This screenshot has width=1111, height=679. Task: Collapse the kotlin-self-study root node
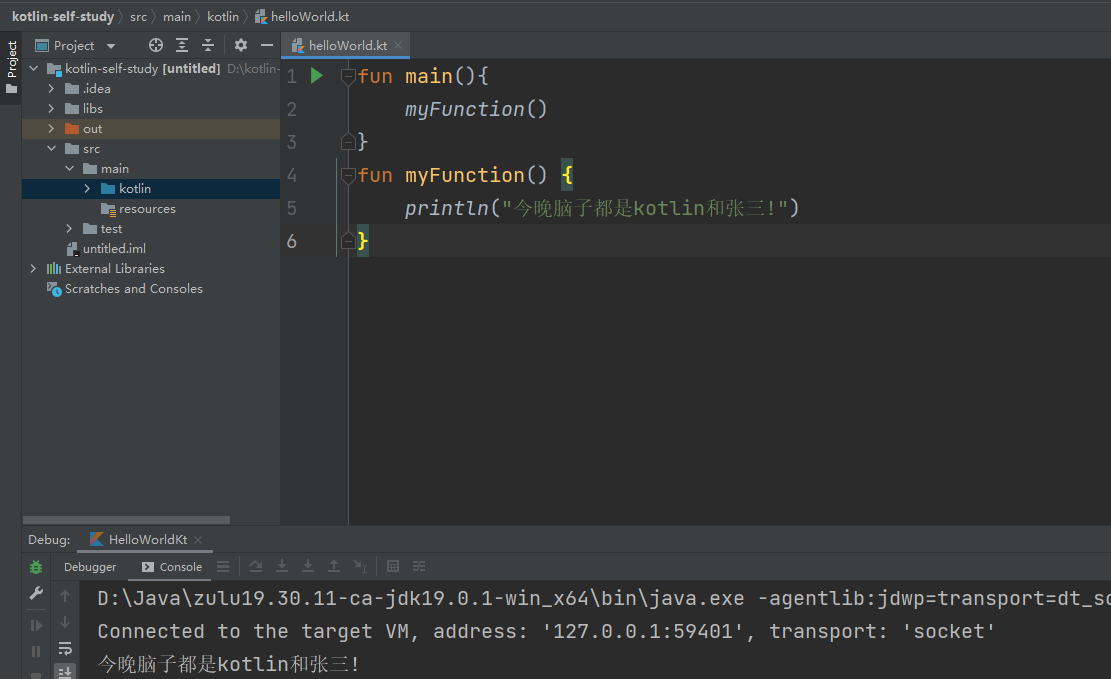point(33,69)
